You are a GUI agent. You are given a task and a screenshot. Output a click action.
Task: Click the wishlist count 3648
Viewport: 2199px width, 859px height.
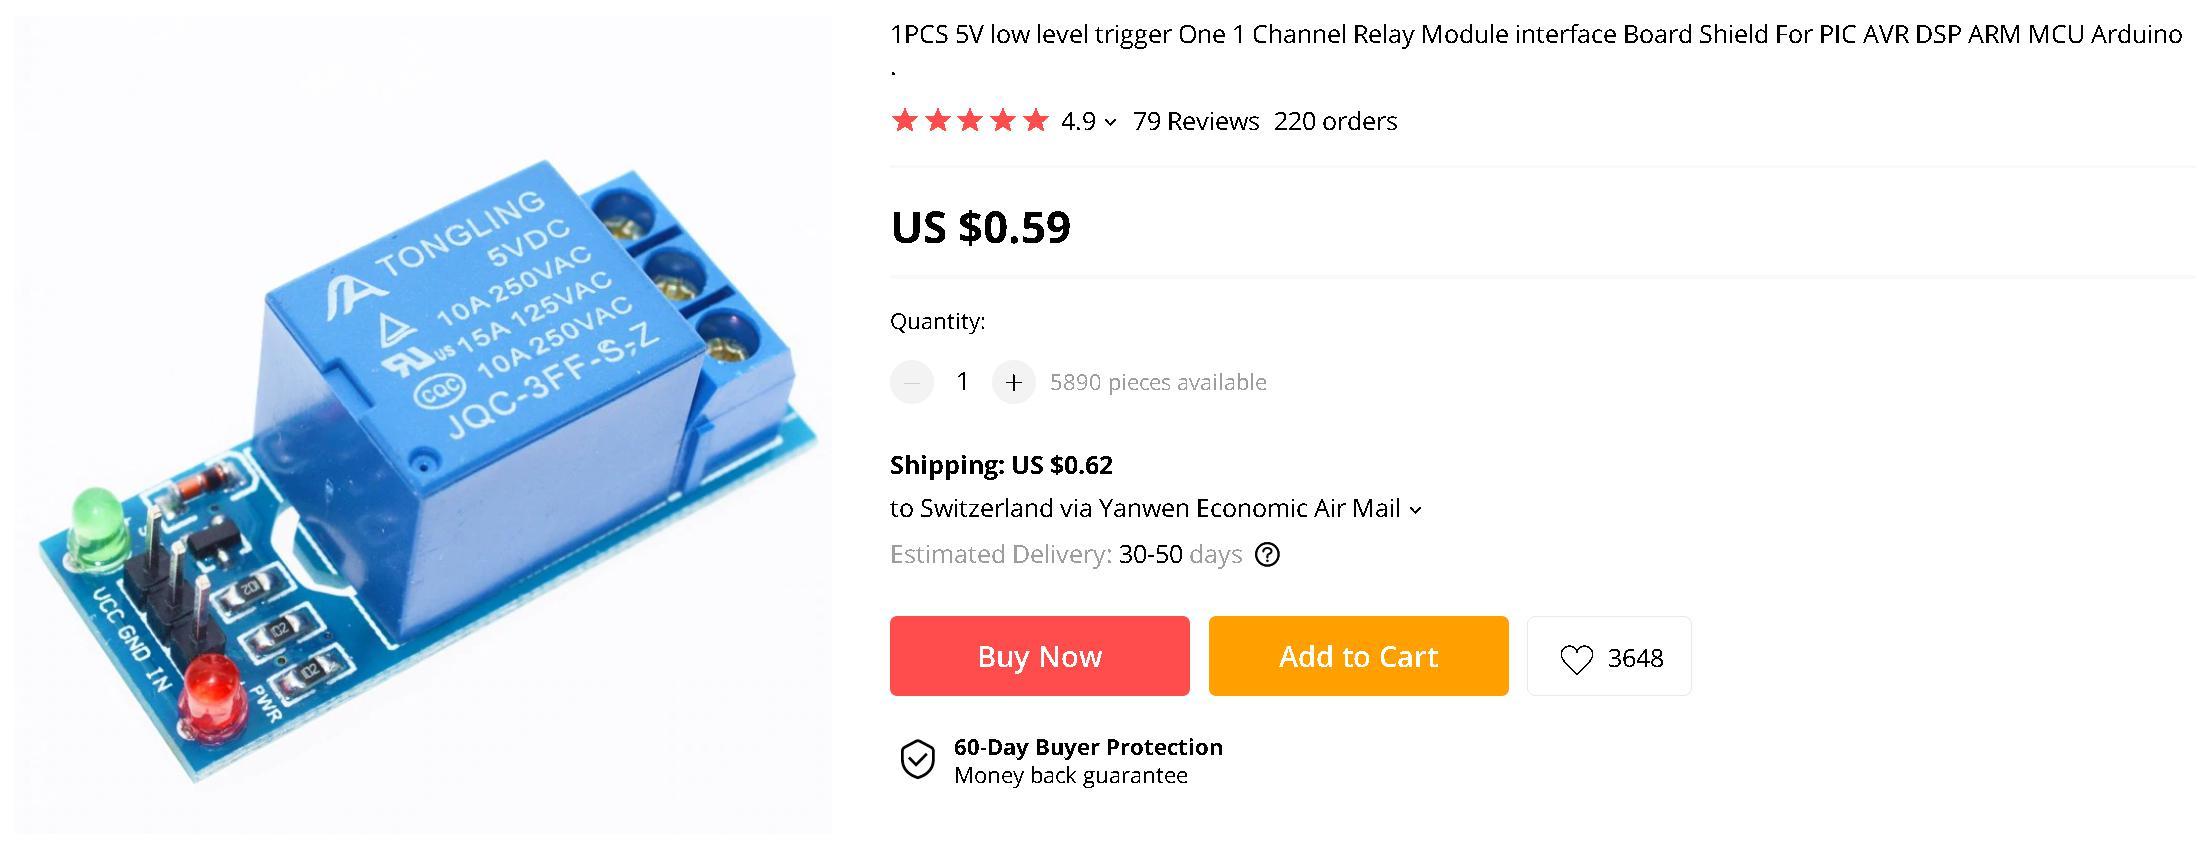pyautogui.click(x=1635, y=658)
